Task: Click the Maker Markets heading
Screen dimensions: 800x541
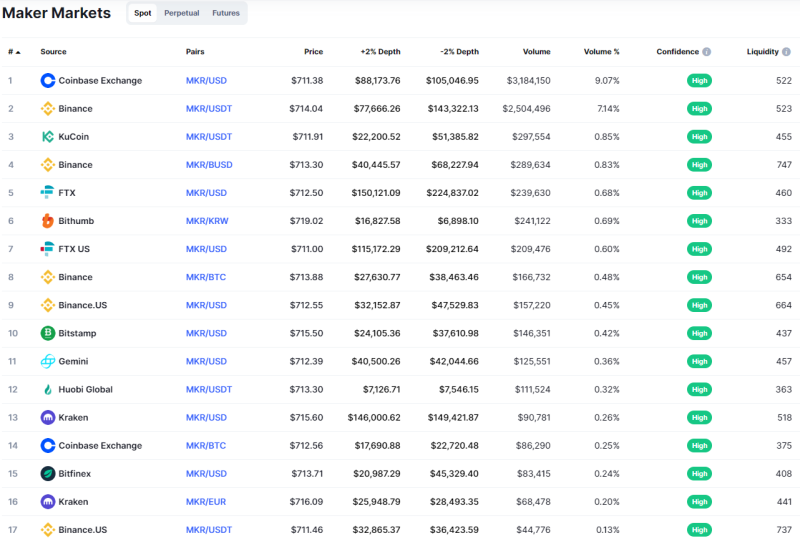Action: (56, 13)
